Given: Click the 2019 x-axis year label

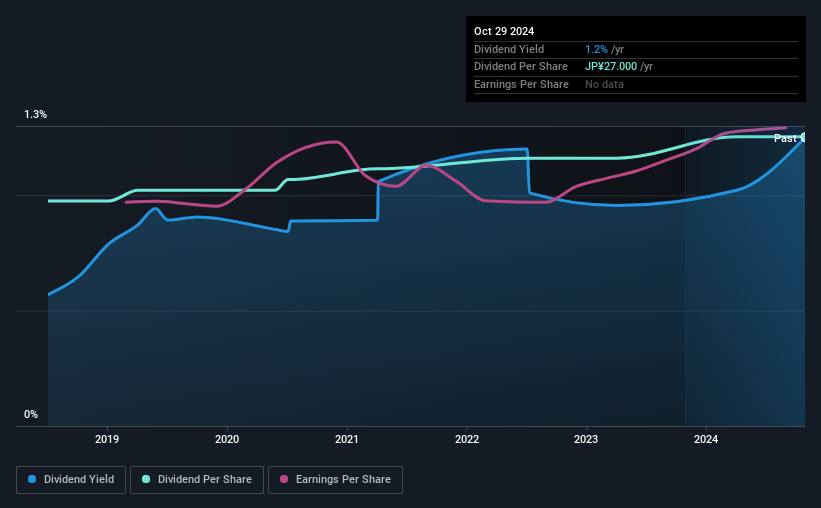Looking at the screenshot, I should coord(107,439).
